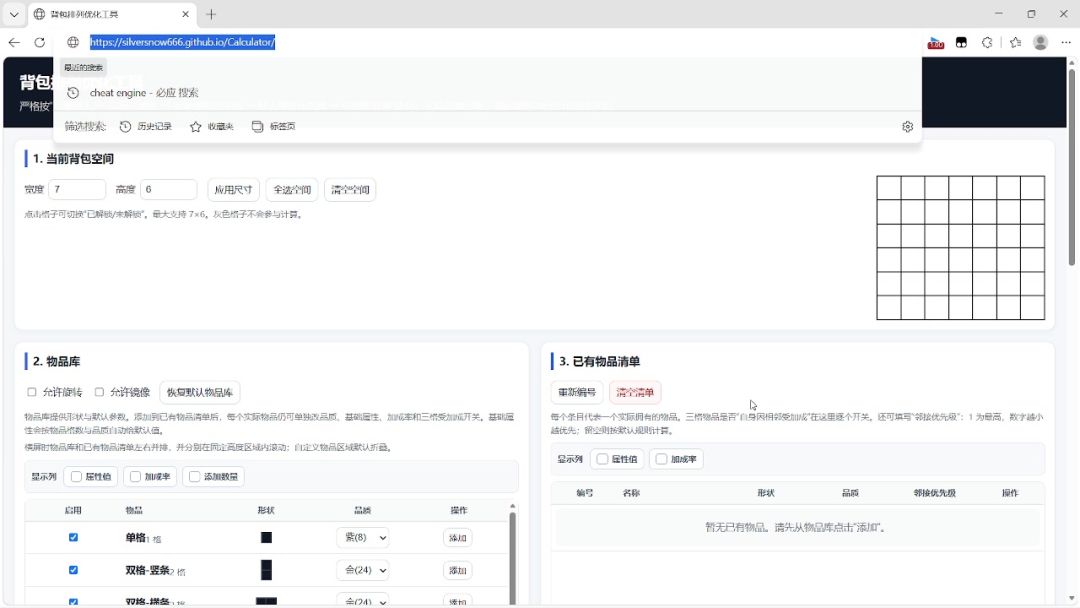Click 添加 button for 单格 row
The image size is (1080, 608).
point(457,538)
